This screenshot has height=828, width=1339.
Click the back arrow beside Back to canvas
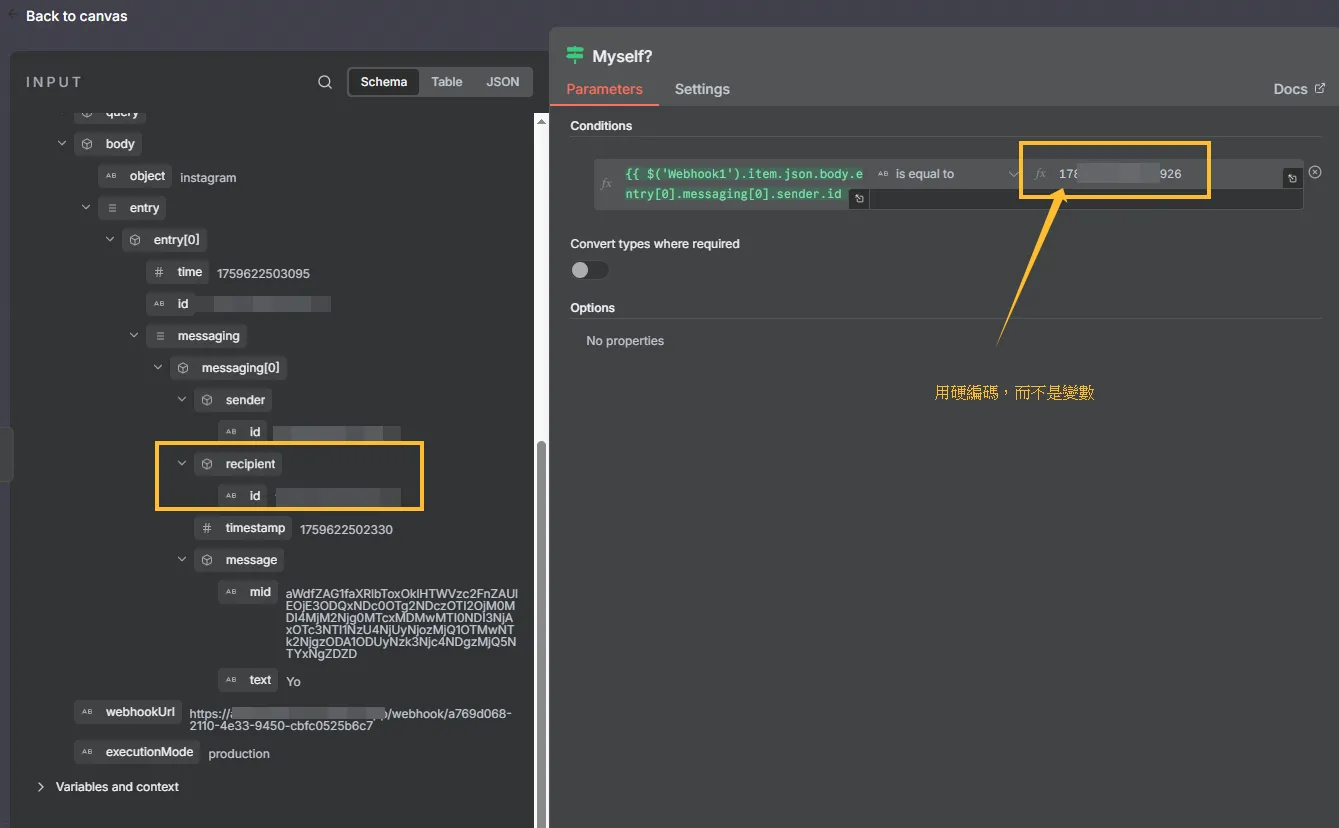click(13, 15)
